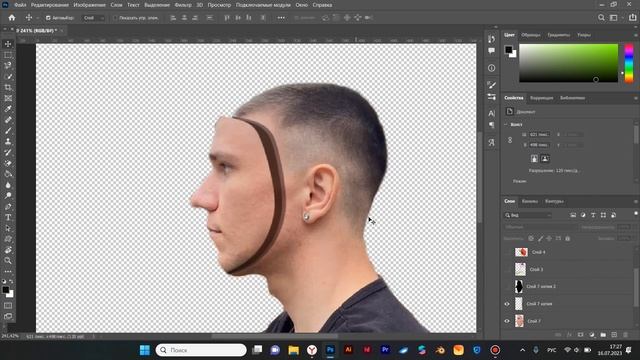Viewport: 640px width, 360px height.
Task: Open the search icon at top right
Action: pyautogui.click(x=601, y=18)
